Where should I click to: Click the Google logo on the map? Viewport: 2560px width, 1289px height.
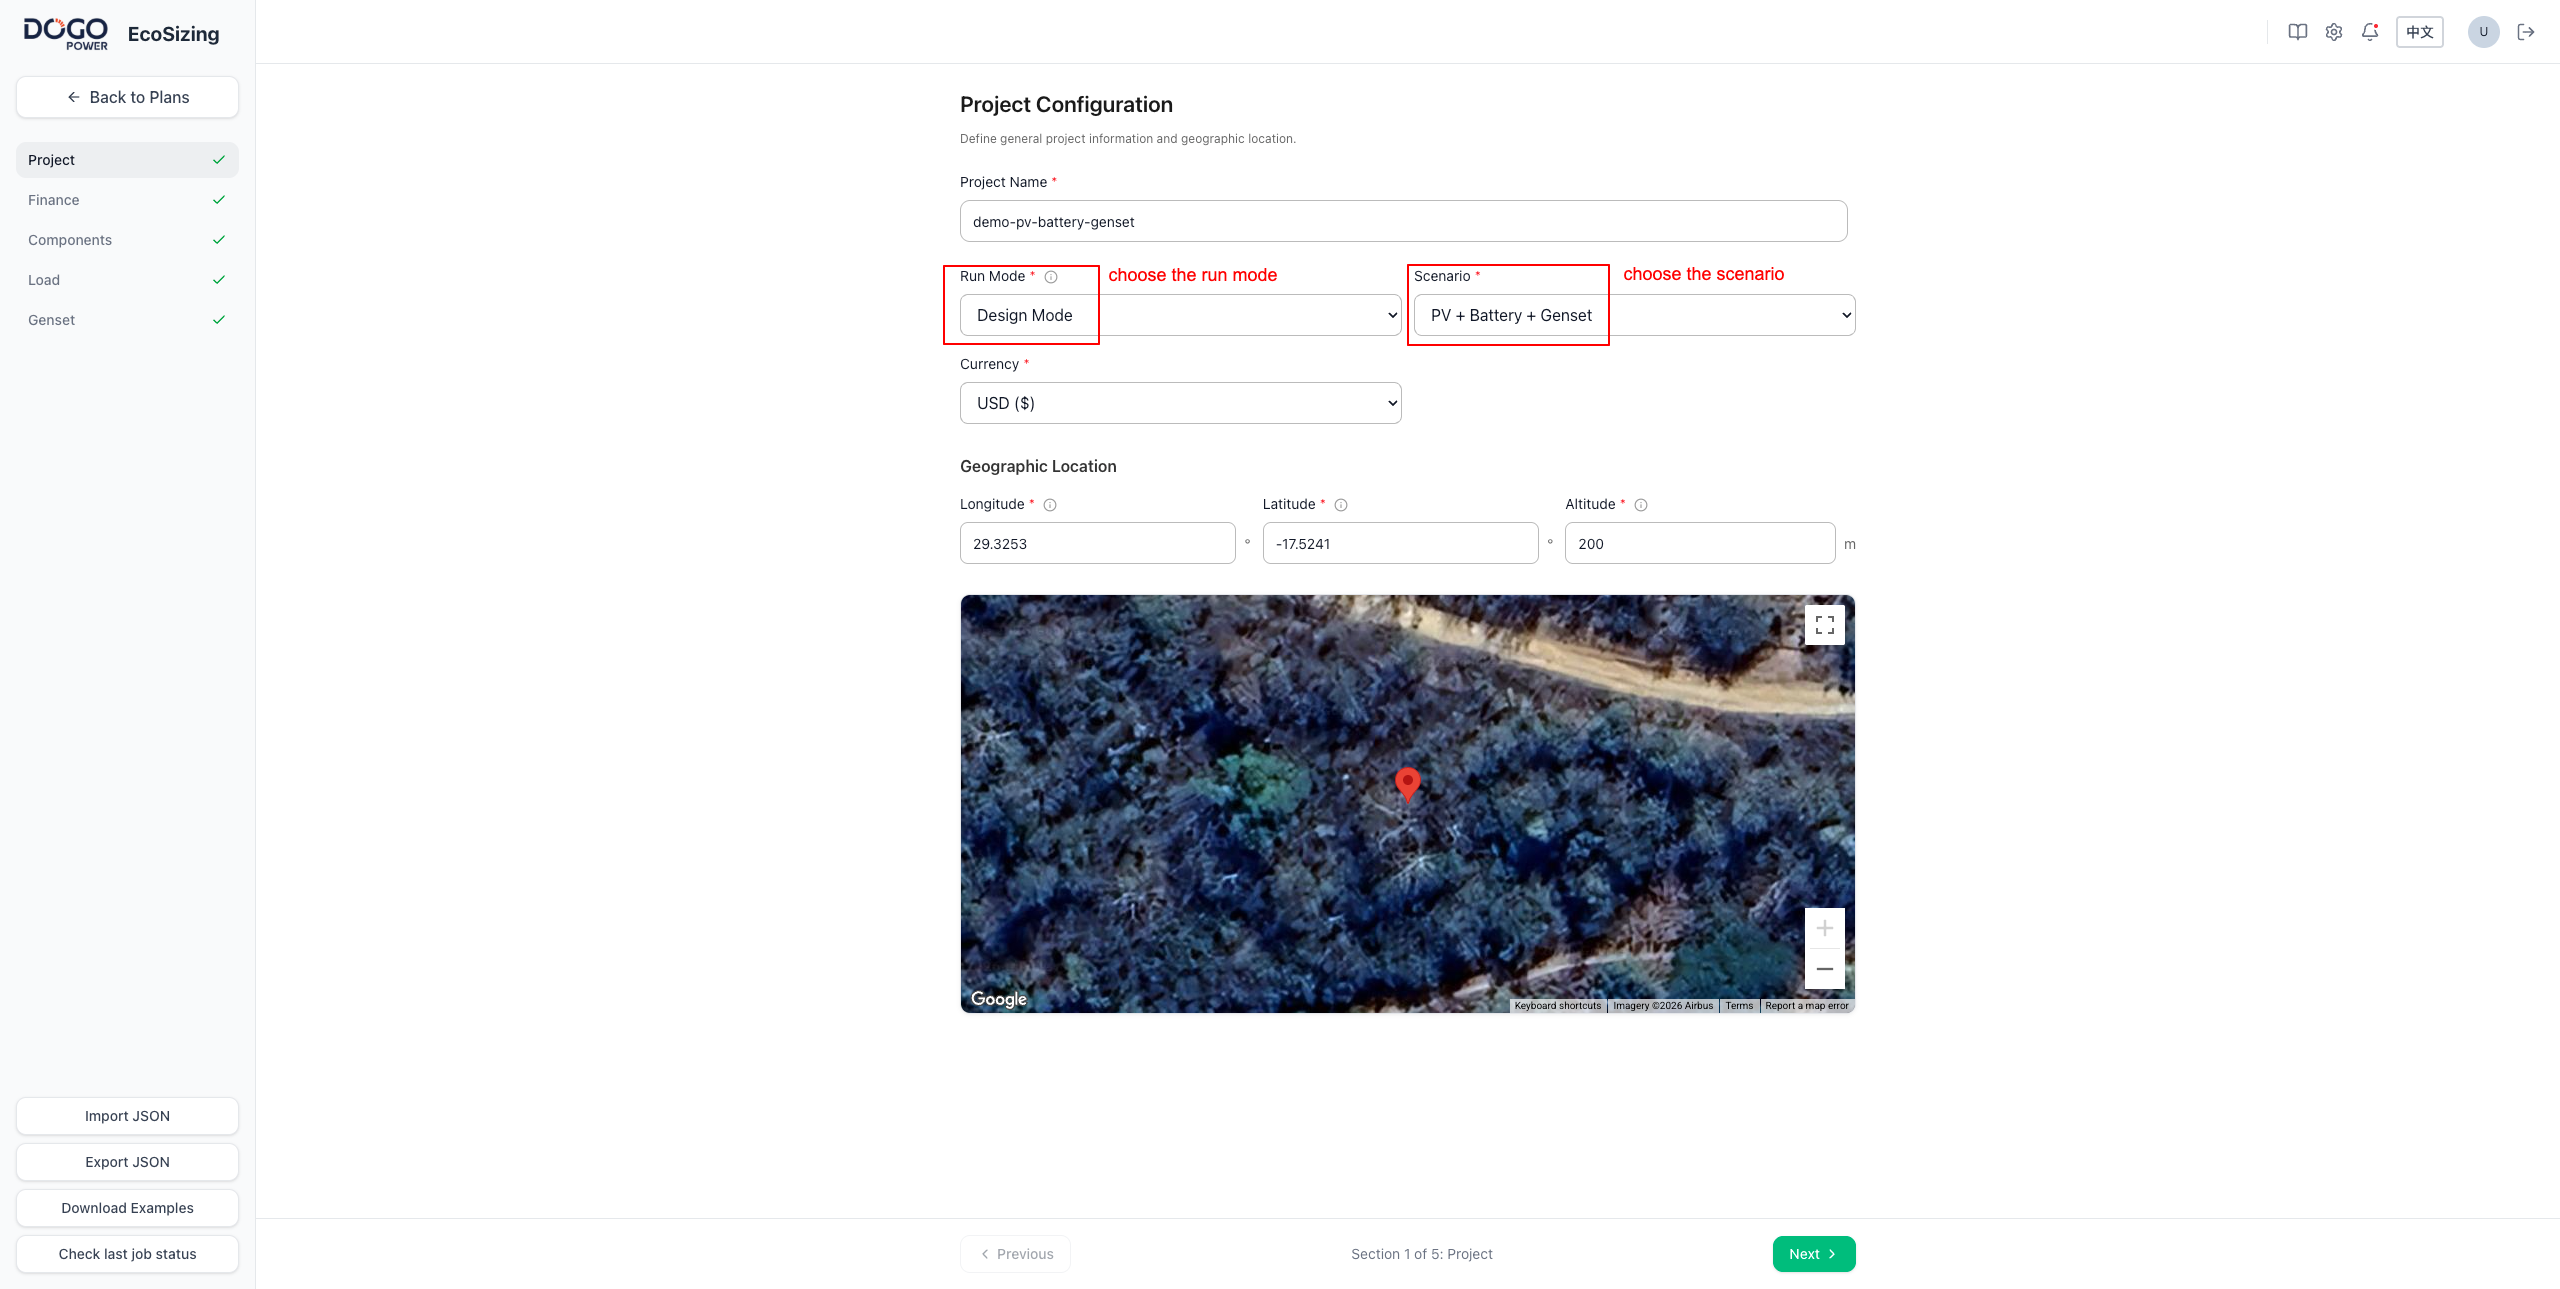[998, 999]
